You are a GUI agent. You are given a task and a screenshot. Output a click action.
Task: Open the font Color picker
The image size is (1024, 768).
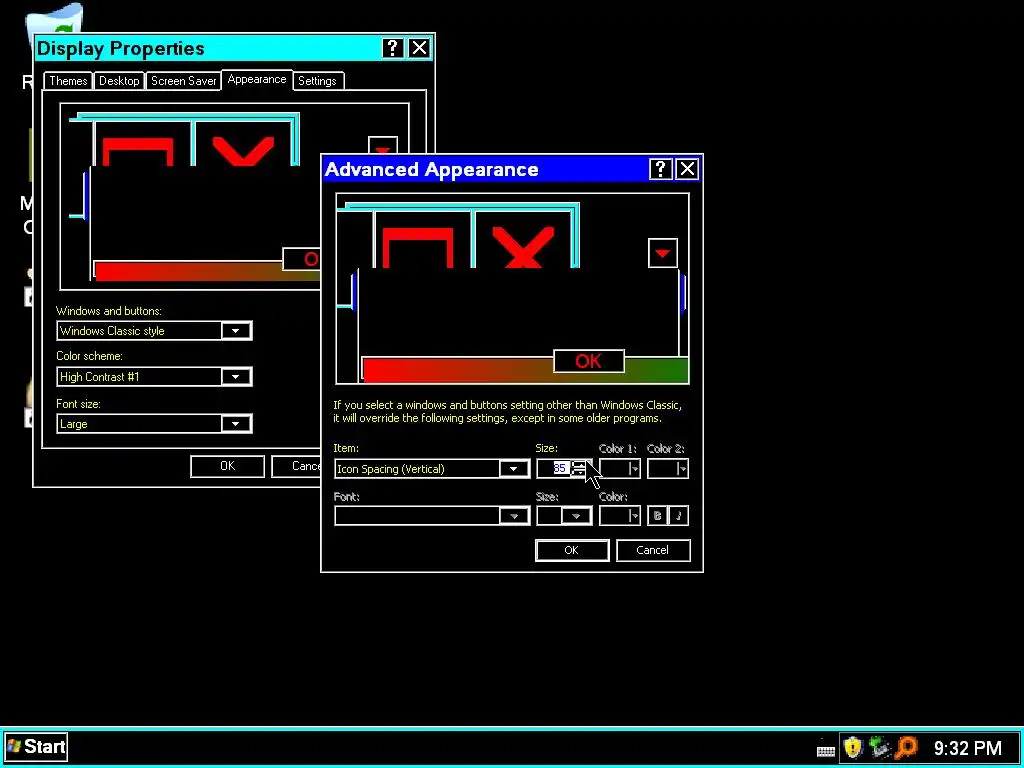620,516
